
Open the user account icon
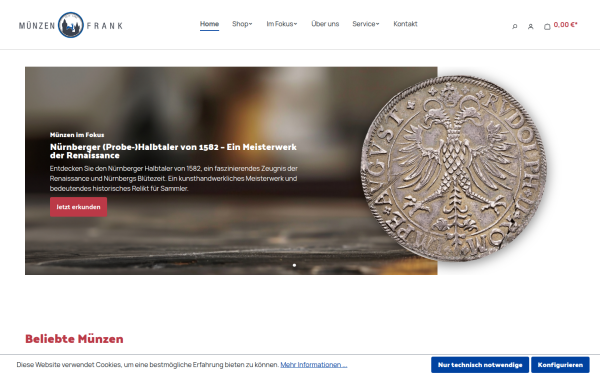[530, 26]
